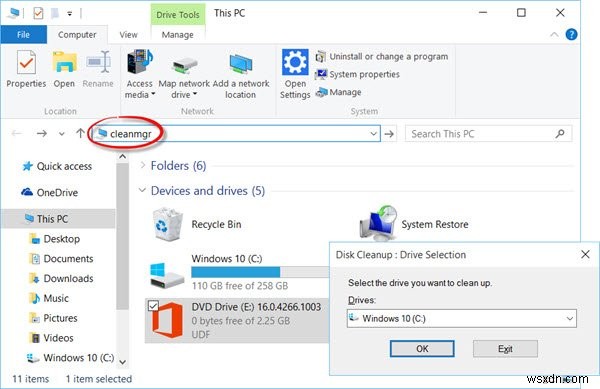
Task: Switch to the Manage ribbon tab
Action: click(178, 35)
